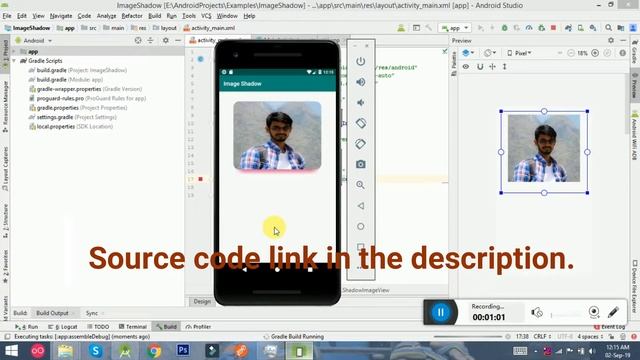
Task: Mute recorder audio with the speaker icon
Action: [537, 313]
